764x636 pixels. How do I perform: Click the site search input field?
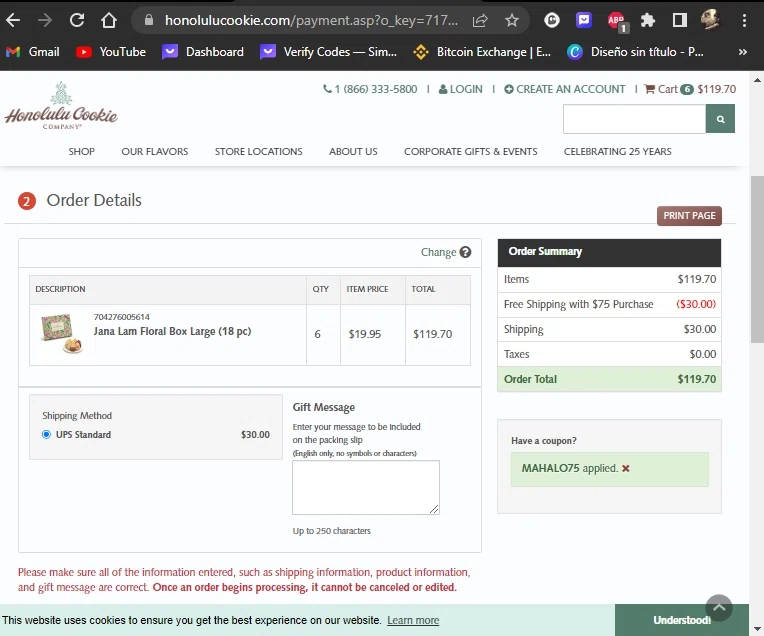pyautogui.click(x=634, y=119)
